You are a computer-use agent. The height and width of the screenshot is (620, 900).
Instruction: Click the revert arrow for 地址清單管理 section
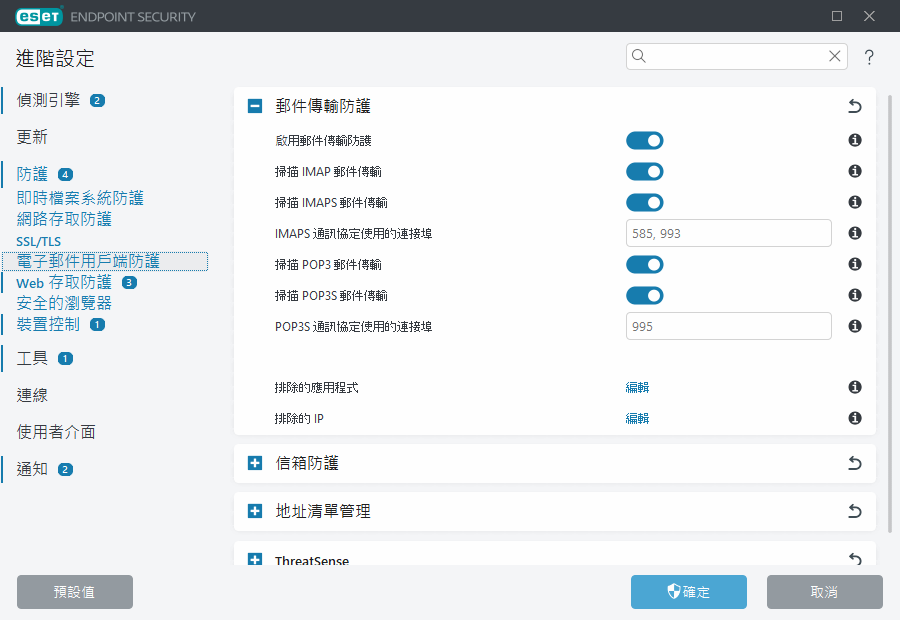[854, 512]
